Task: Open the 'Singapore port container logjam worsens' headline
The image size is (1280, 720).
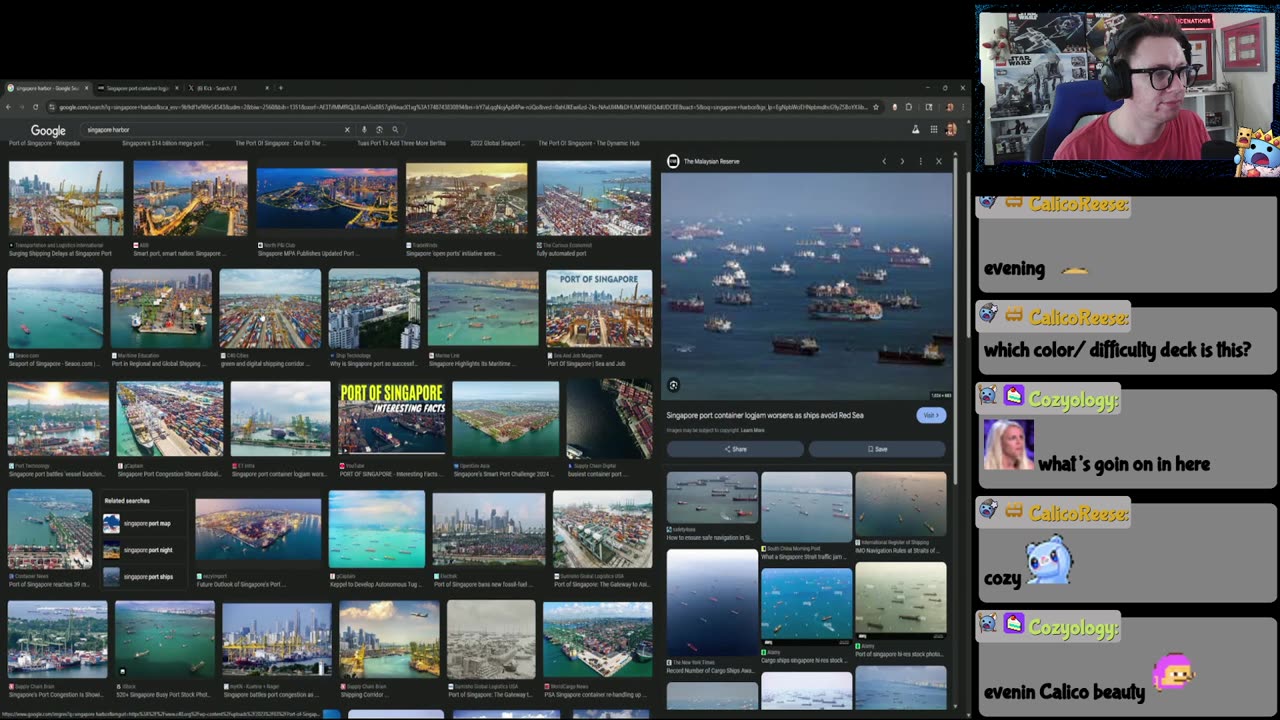Action: (765, 415)
